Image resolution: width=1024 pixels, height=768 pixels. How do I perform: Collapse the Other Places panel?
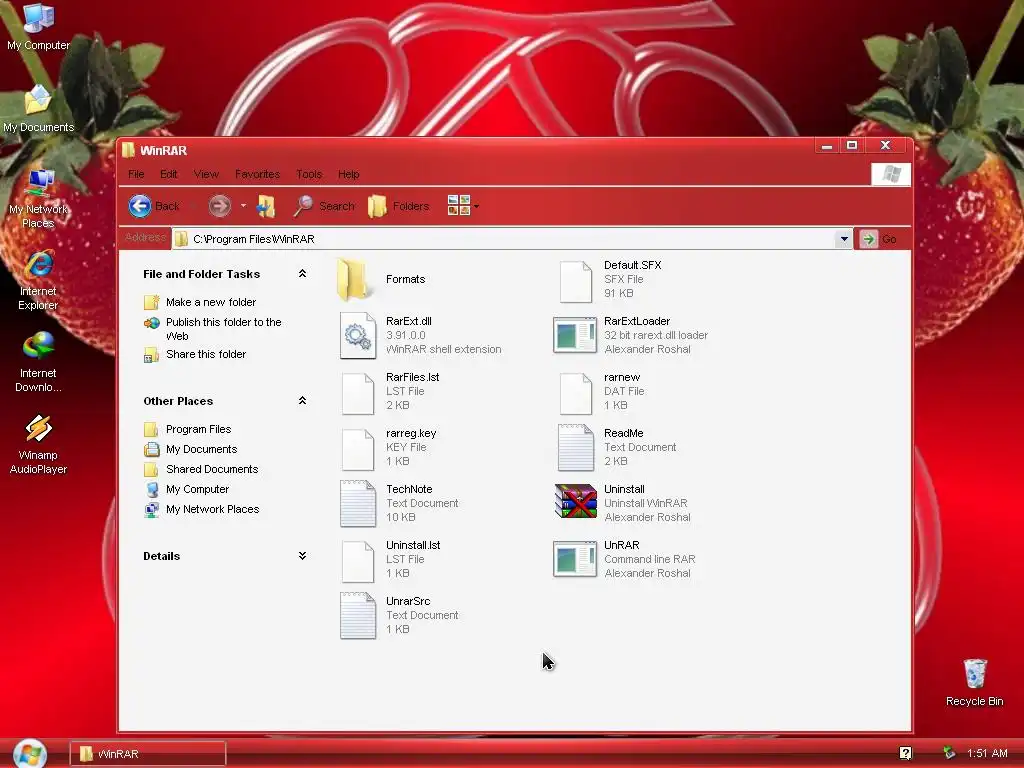302,400
